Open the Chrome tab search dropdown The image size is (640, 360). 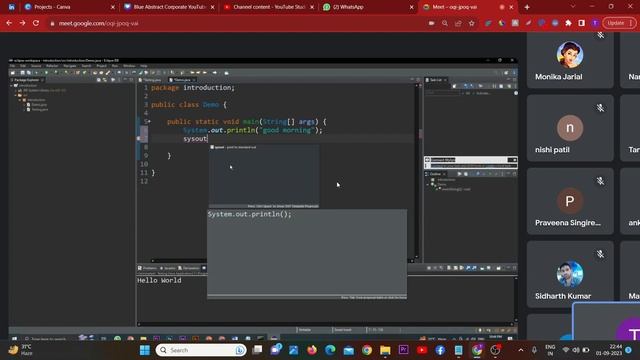click(x=573, y=7)
